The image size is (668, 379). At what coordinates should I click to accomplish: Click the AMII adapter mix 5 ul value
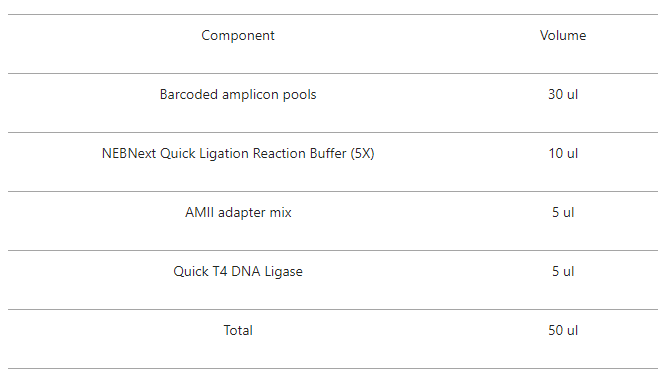point(563,212)
